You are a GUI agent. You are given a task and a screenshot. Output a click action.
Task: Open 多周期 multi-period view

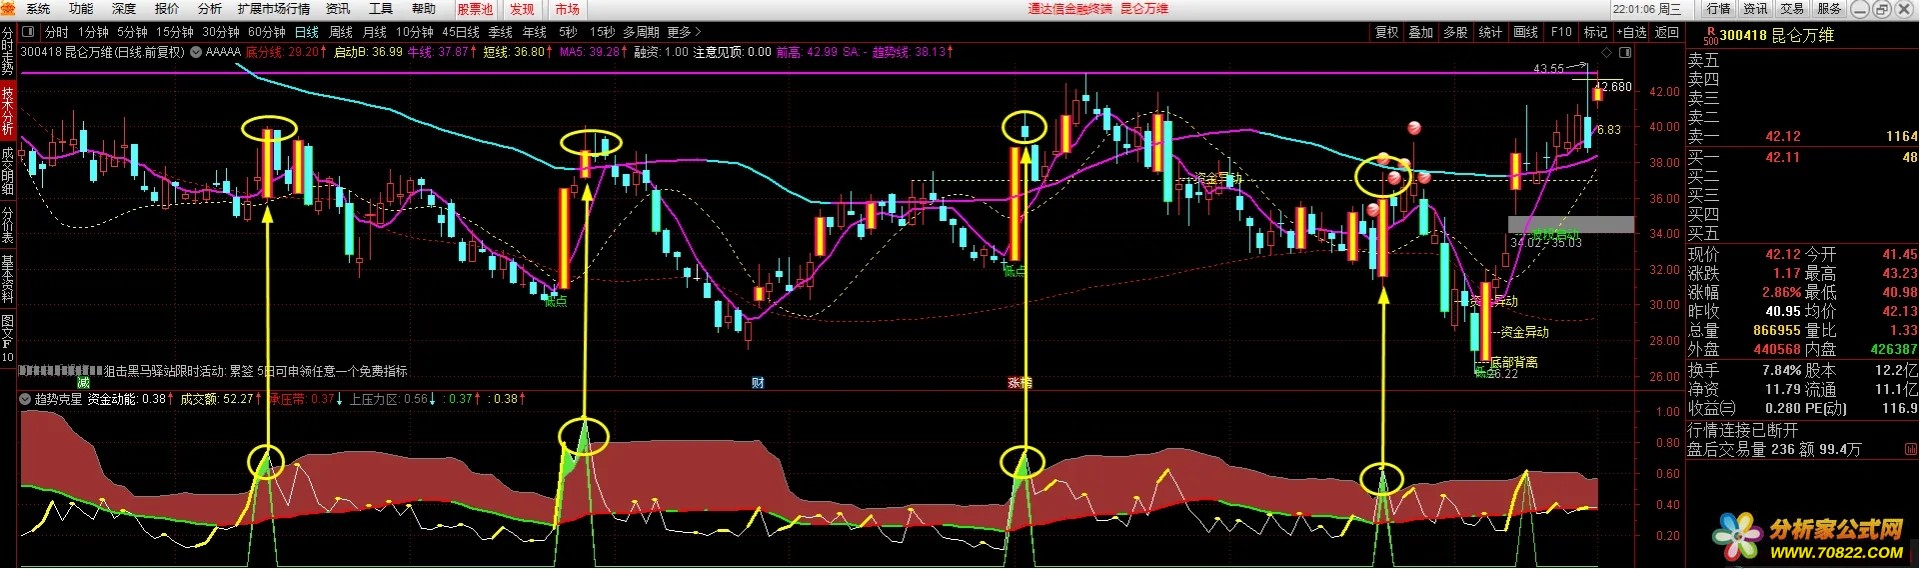pos(642,32)
